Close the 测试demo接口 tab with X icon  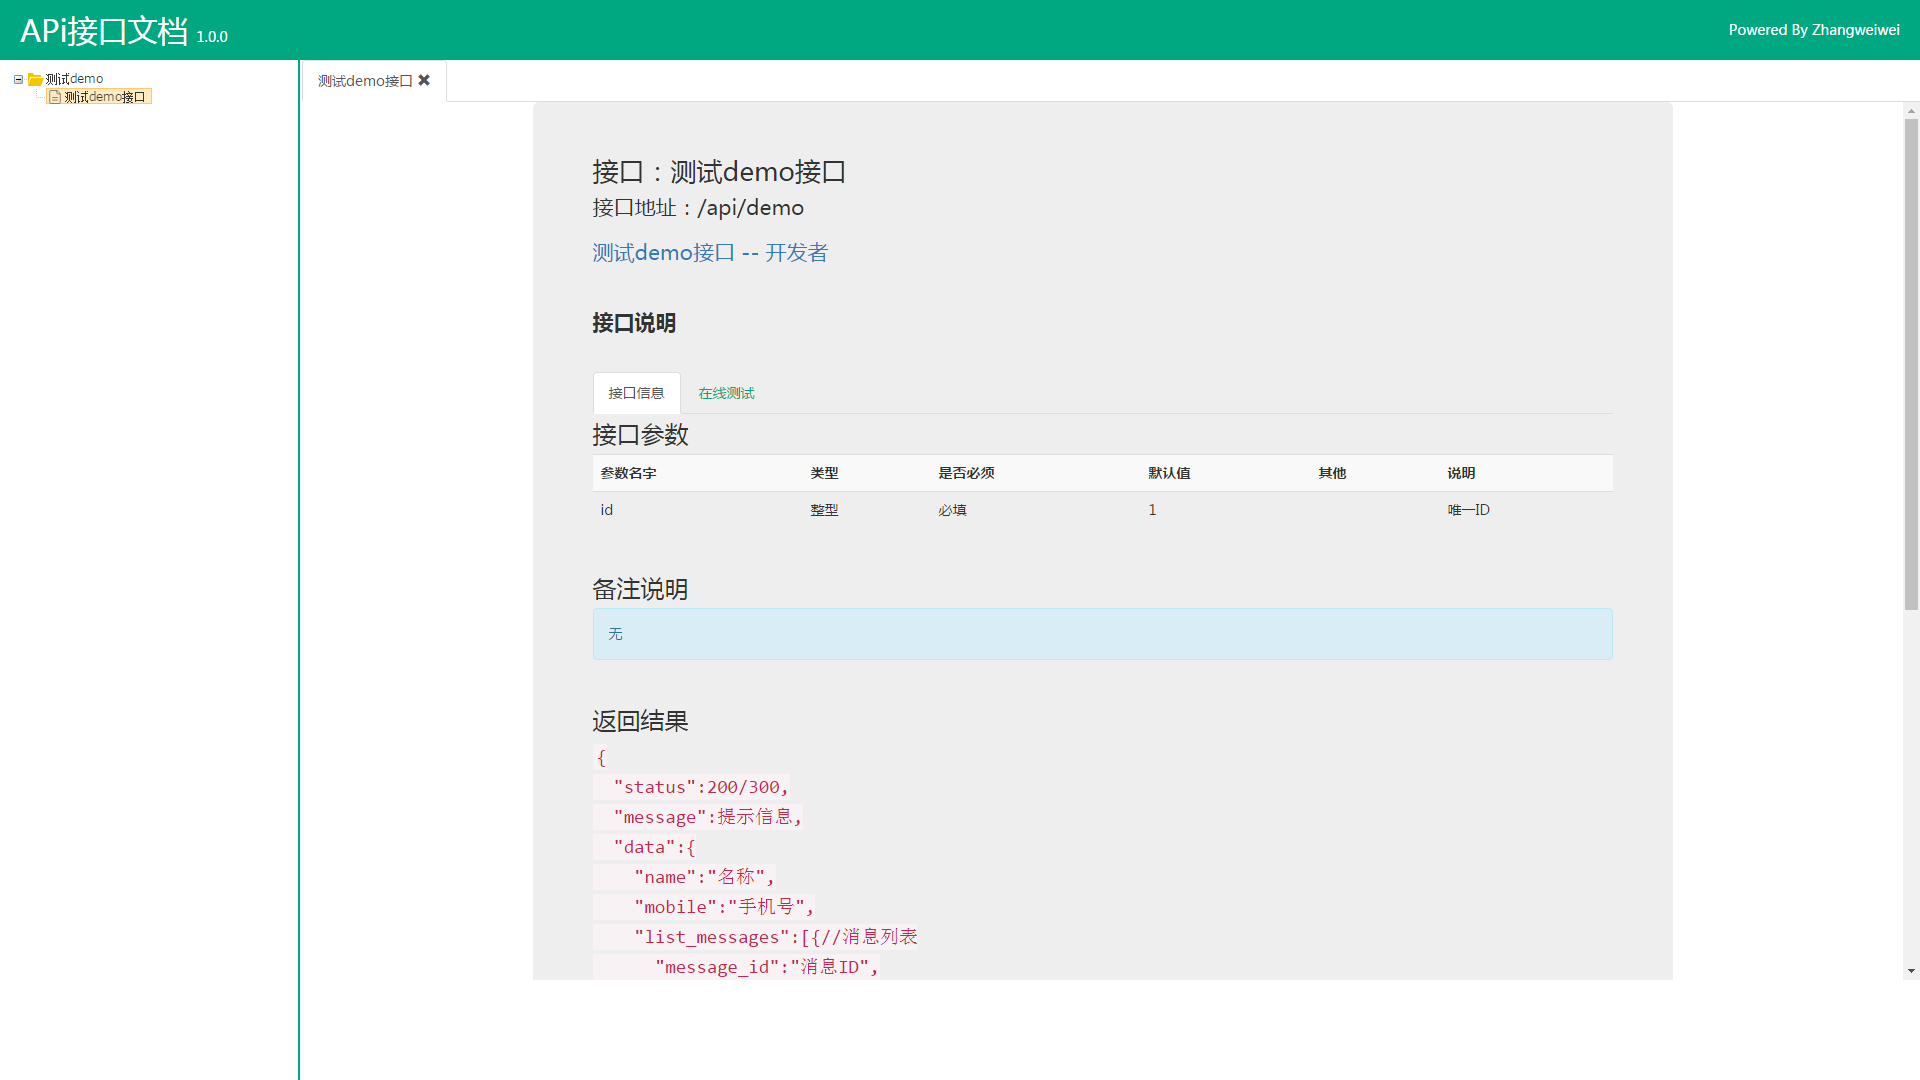[424, 80]
